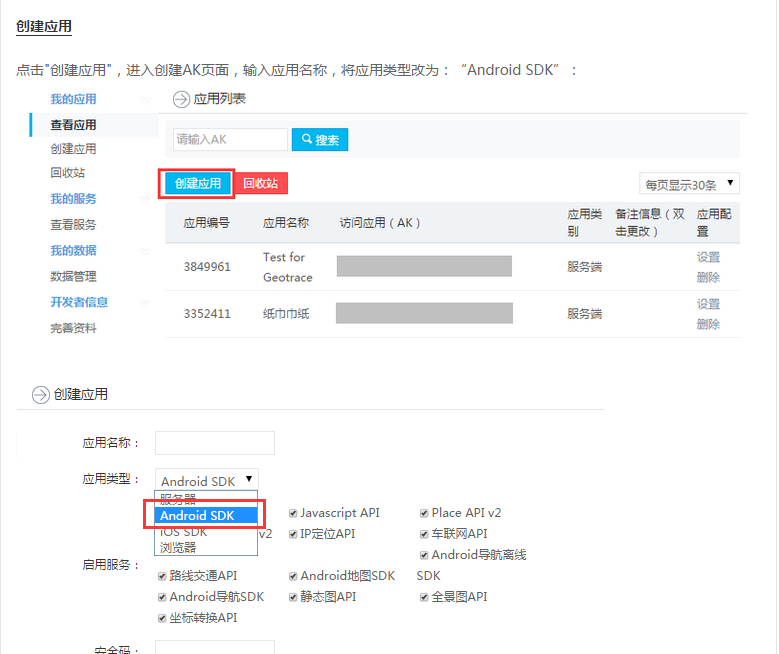779x654 pixels.
Task: Click the red 回收站 button
Action: [260, 184]
